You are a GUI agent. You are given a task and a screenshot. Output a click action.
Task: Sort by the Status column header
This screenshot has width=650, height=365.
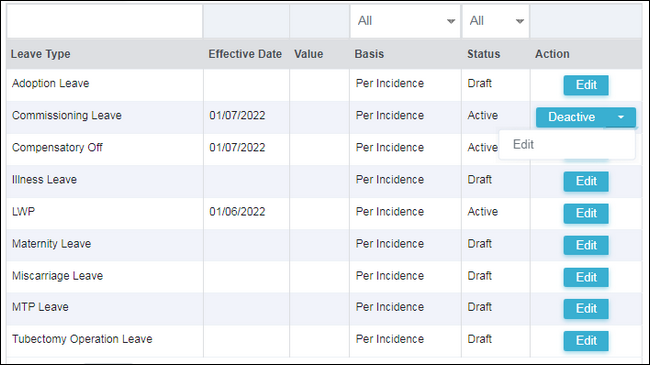coord(483,54)
